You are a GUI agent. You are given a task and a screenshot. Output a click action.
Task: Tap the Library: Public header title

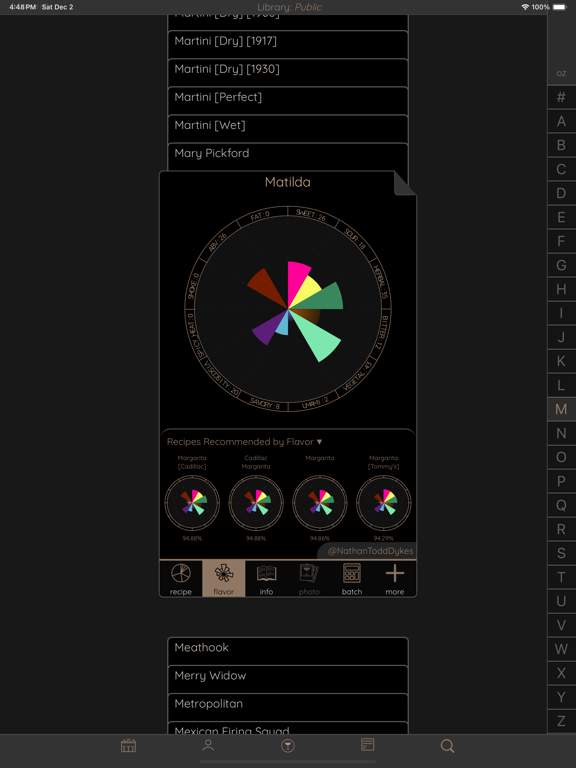click(x=289, y=7)
